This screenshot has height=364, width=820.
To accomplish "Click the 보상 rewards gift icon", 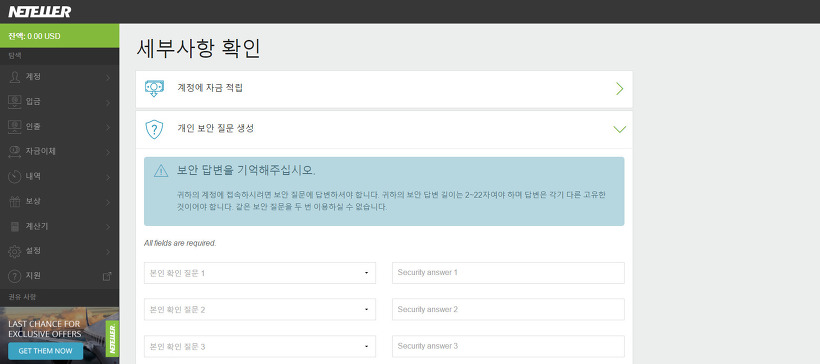I will pos(15,201).
